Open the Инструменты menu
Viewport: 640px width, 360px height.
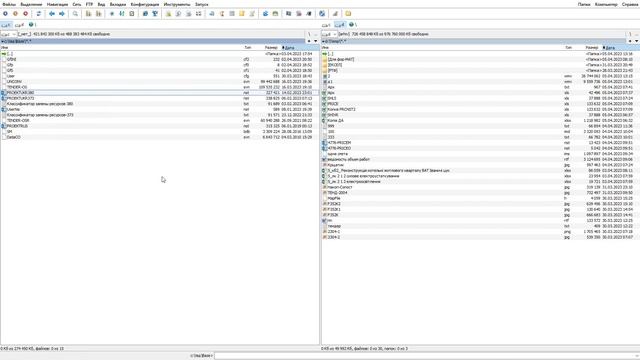(177, 4)
